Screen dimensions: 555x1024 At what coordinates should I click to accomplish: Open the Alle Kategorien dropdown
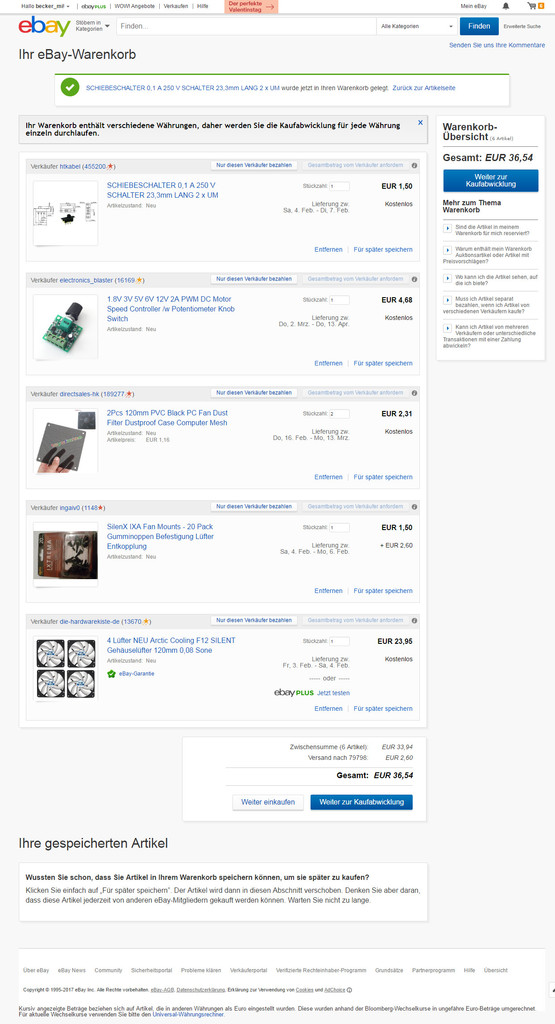click(417, 27)
